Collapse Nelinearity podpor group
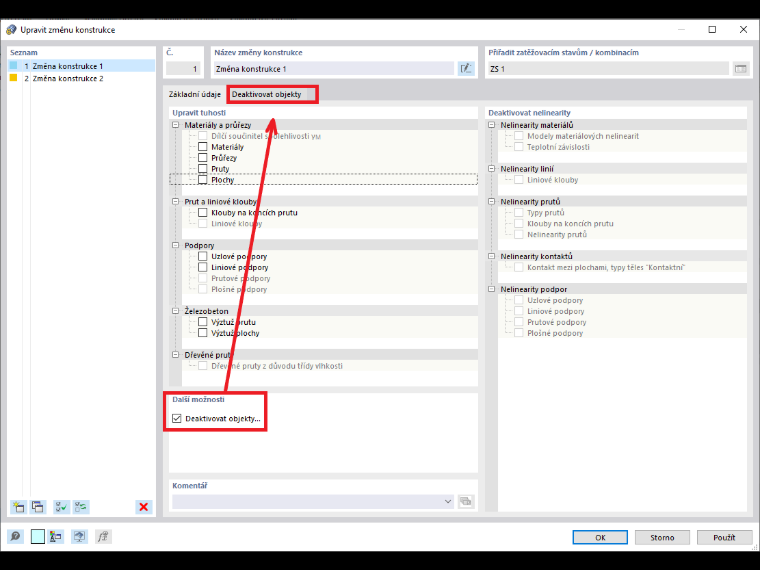This screenshot has width=760, height=570. click(x=491, y=289)
